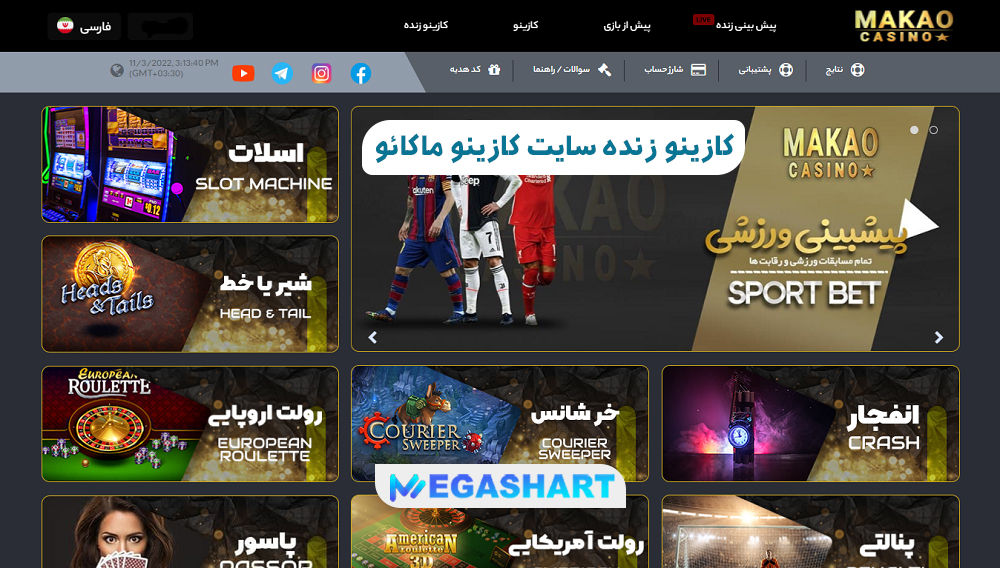
Task: Click the dark button beside language selector
Action: tap(160, 26)
